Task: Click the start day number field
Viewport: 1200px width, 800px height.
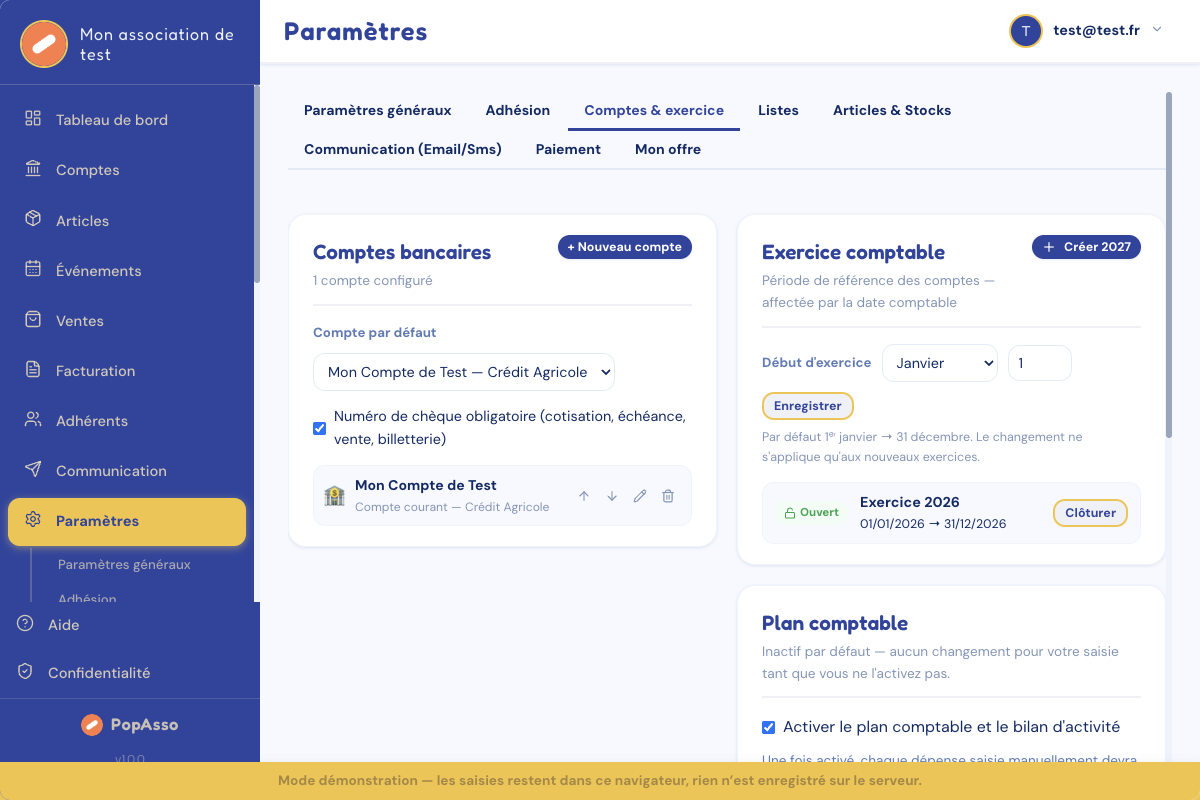Action: [1040, 363]
